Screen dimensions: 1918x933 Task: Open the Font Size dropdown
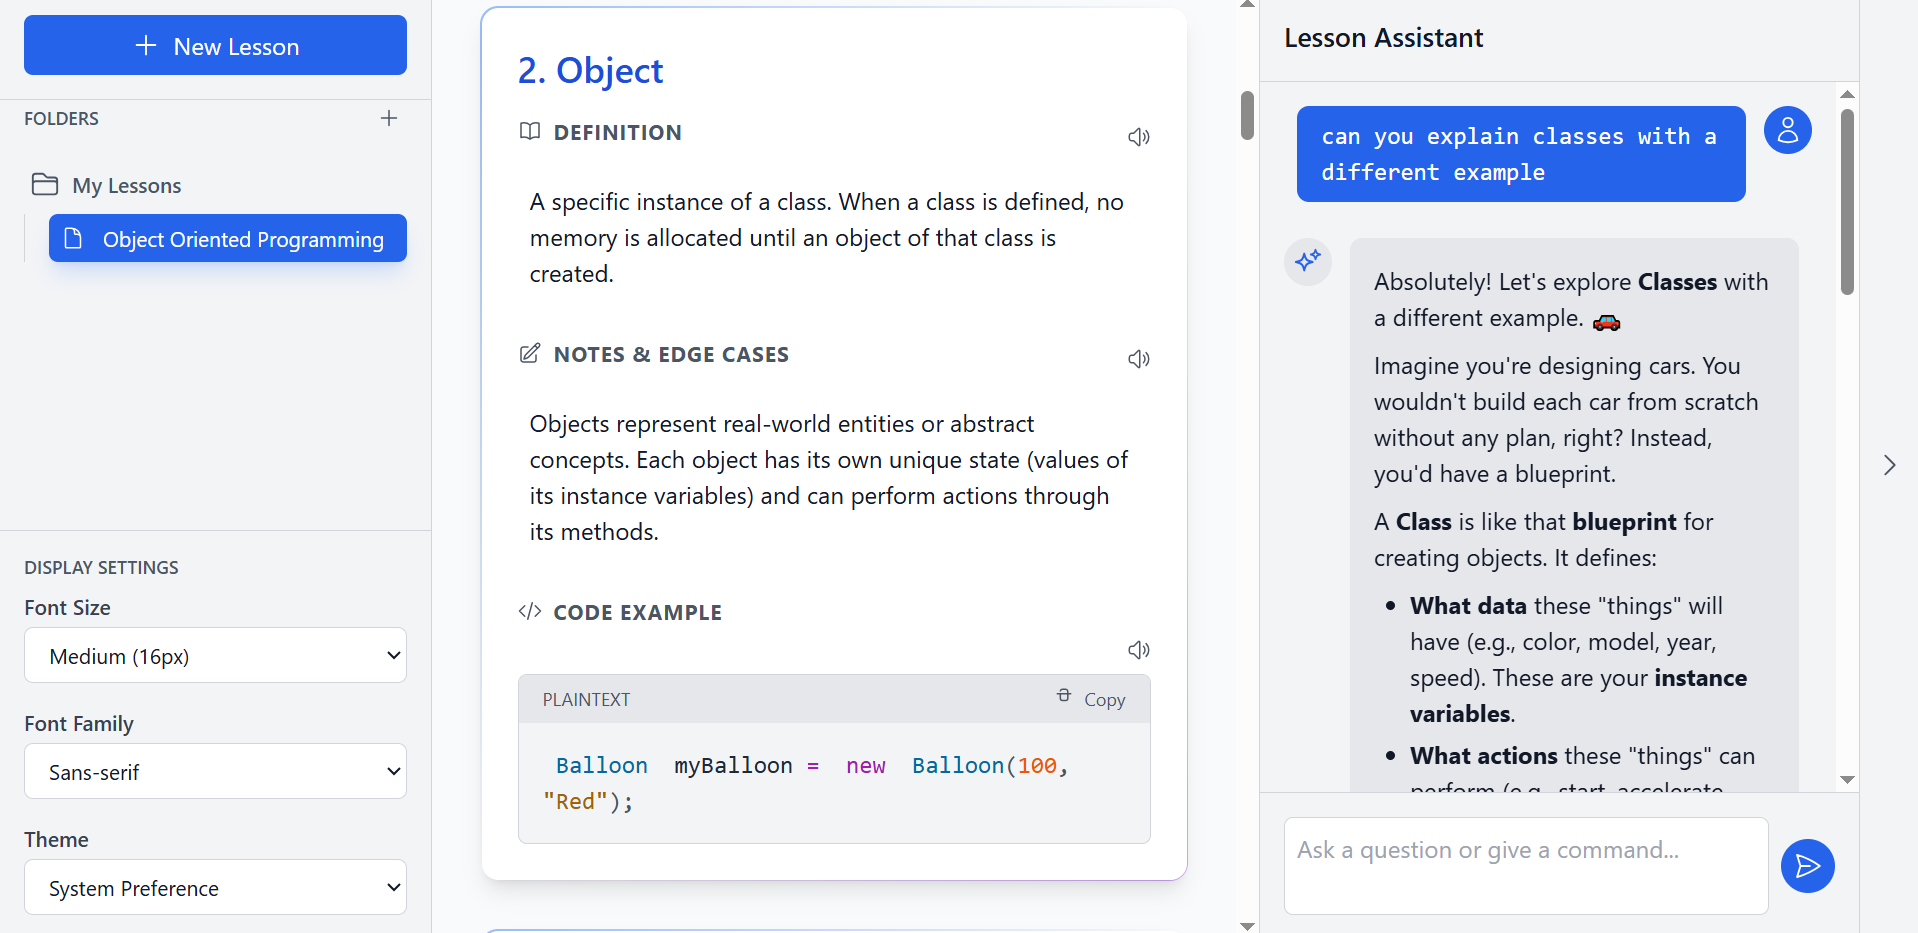coord(215,656)
